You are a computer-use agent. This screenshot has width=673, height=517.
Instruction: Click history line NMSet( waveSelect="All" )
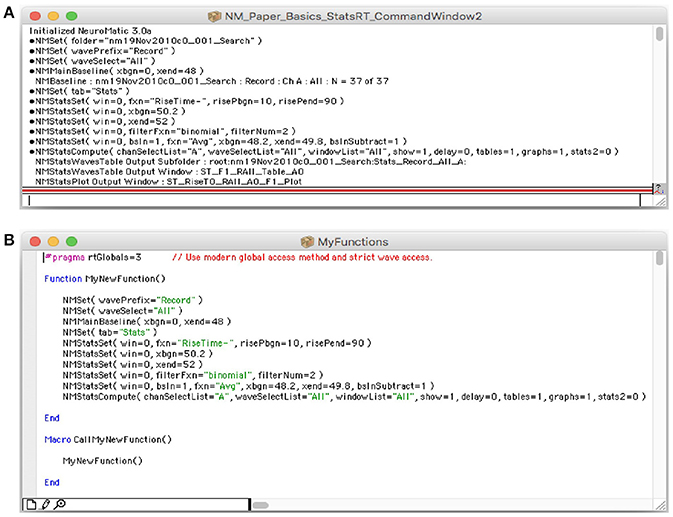(92, 61)
